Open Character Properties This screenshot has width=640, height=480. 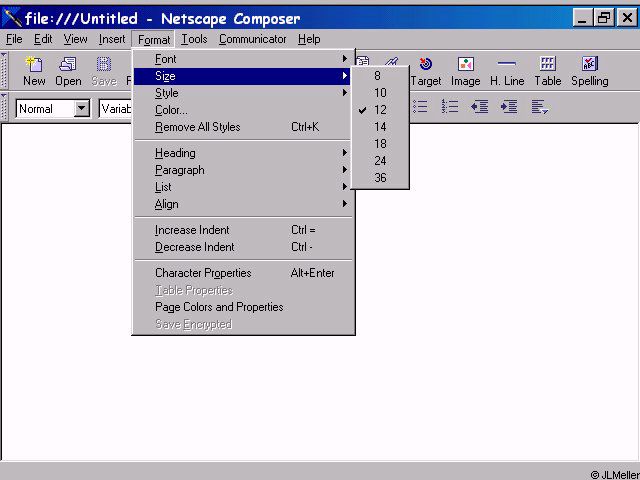pyautogui.click(x=243, y=273)
